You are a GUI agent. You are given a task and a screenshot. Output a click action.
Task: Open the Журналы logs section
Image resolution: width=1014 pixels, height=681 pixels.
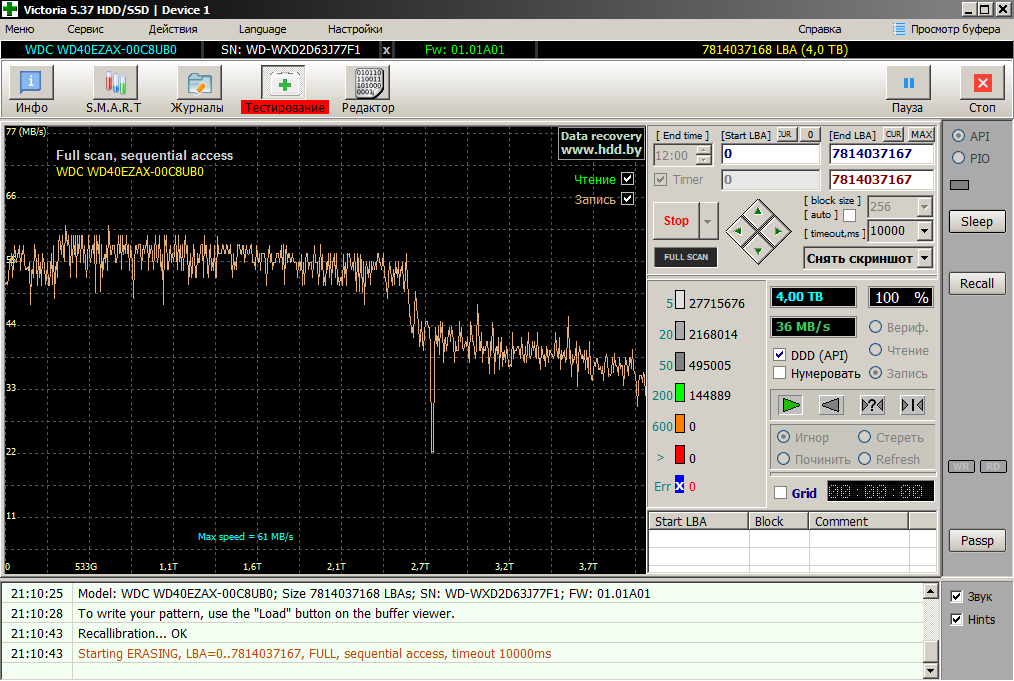(197, 90)
